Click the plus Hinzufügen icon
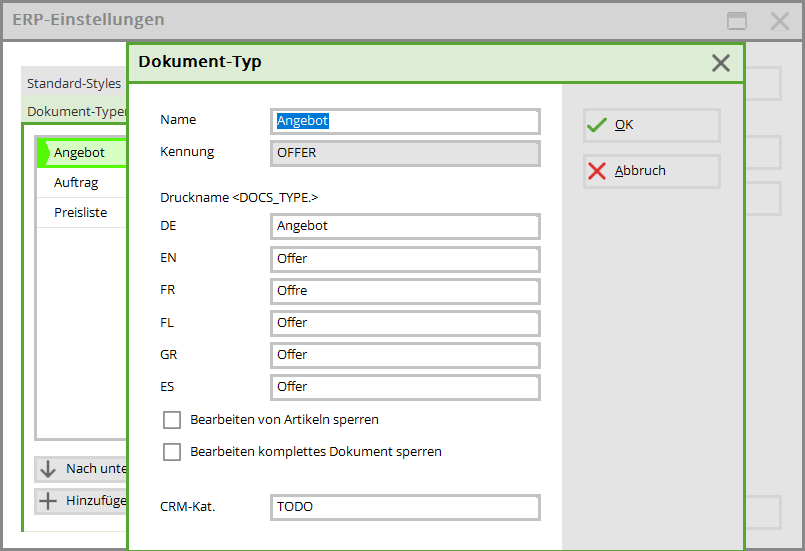This screenshot has width=805, height=551. click(48, 501)
